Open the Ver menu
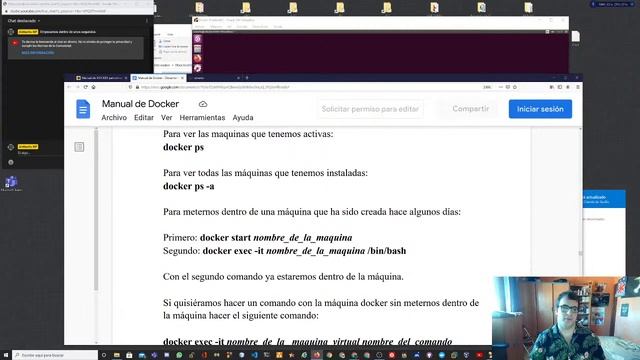The height and width of the screenshot is (360, 640). click(167, 118)
